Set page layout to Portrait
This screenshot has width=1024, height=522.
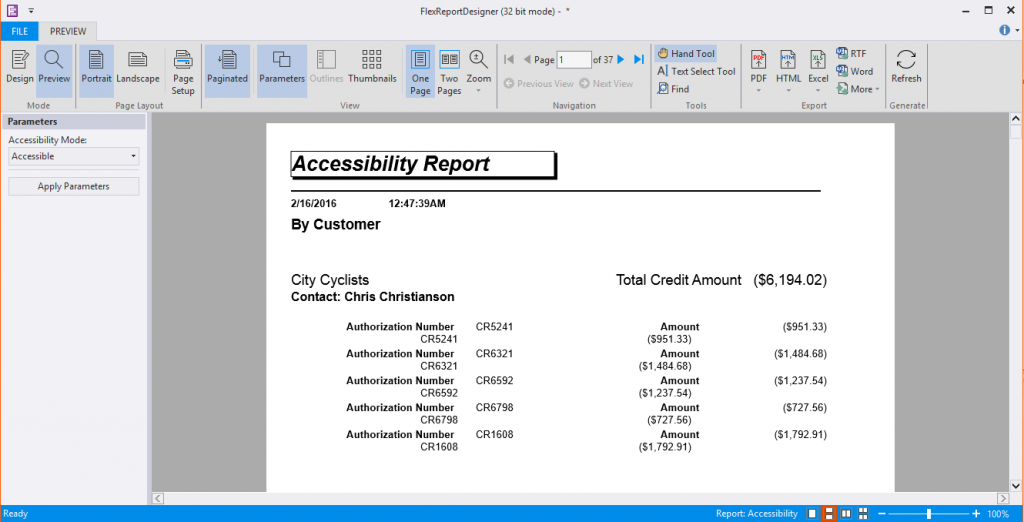(96, 71)
